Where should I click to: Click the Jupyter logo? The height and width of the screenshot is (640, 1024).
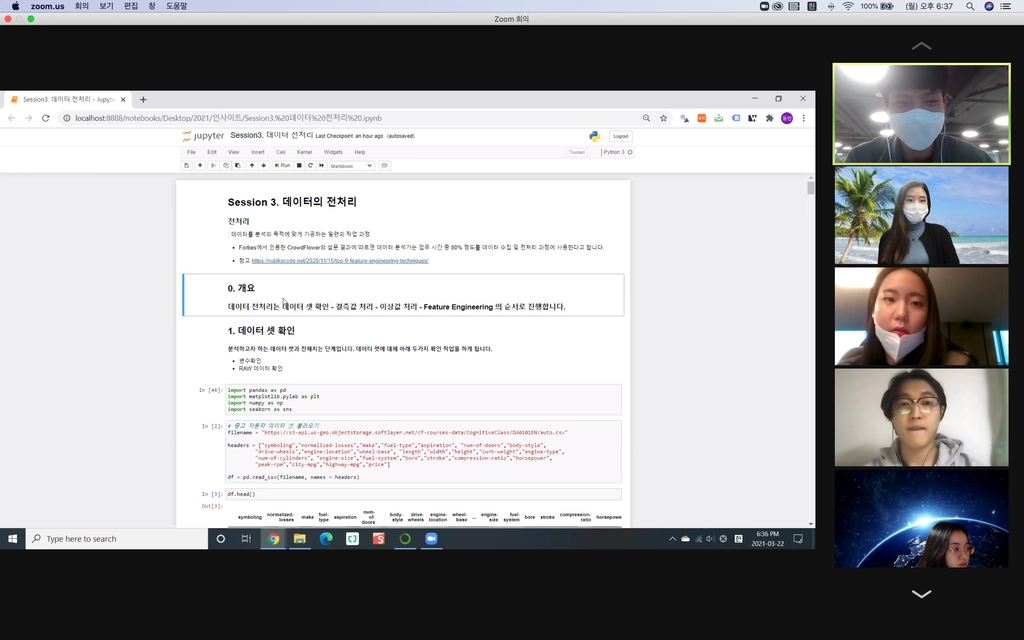click(x=203, y=136)
